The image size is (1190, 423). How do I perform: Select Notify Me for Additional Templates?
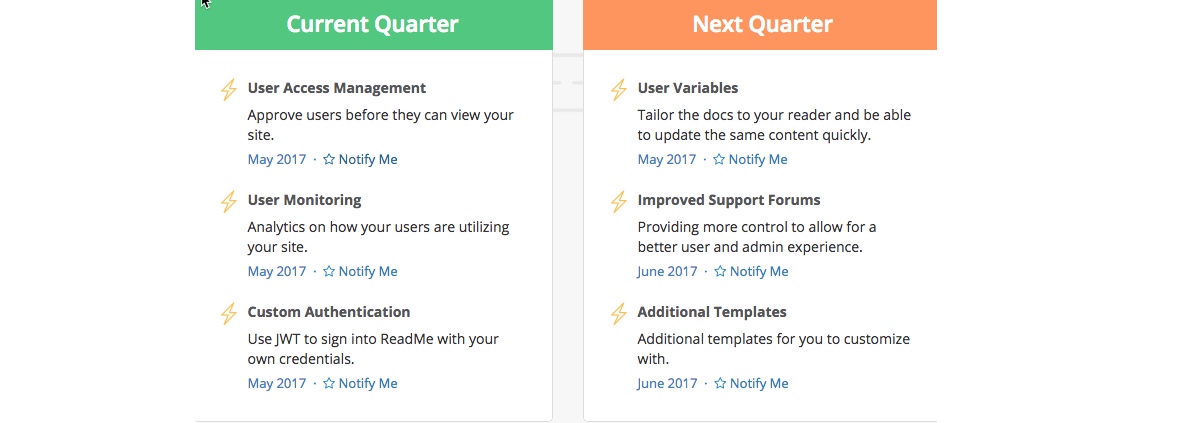click(751, 384)
